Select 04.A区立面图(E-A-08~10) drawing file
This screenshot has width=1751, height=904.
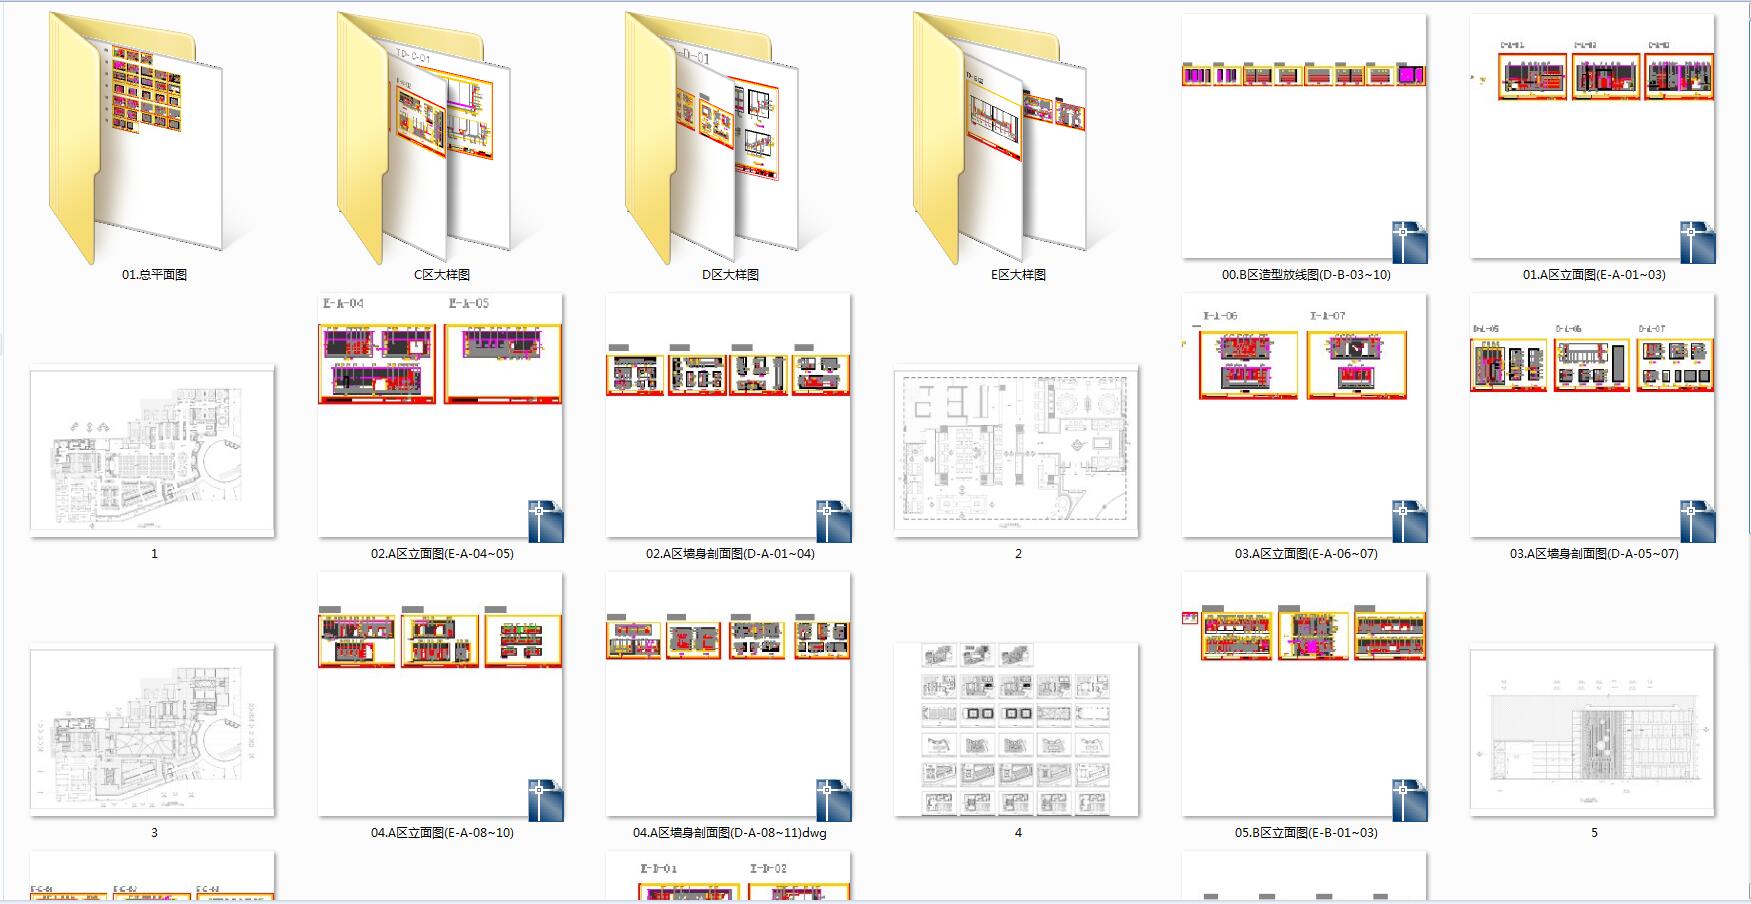coord(441,696)
